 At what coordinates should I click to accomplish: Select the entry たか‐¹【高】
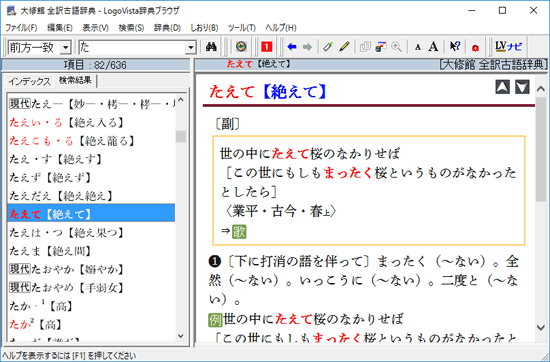(x=91, y=306)
